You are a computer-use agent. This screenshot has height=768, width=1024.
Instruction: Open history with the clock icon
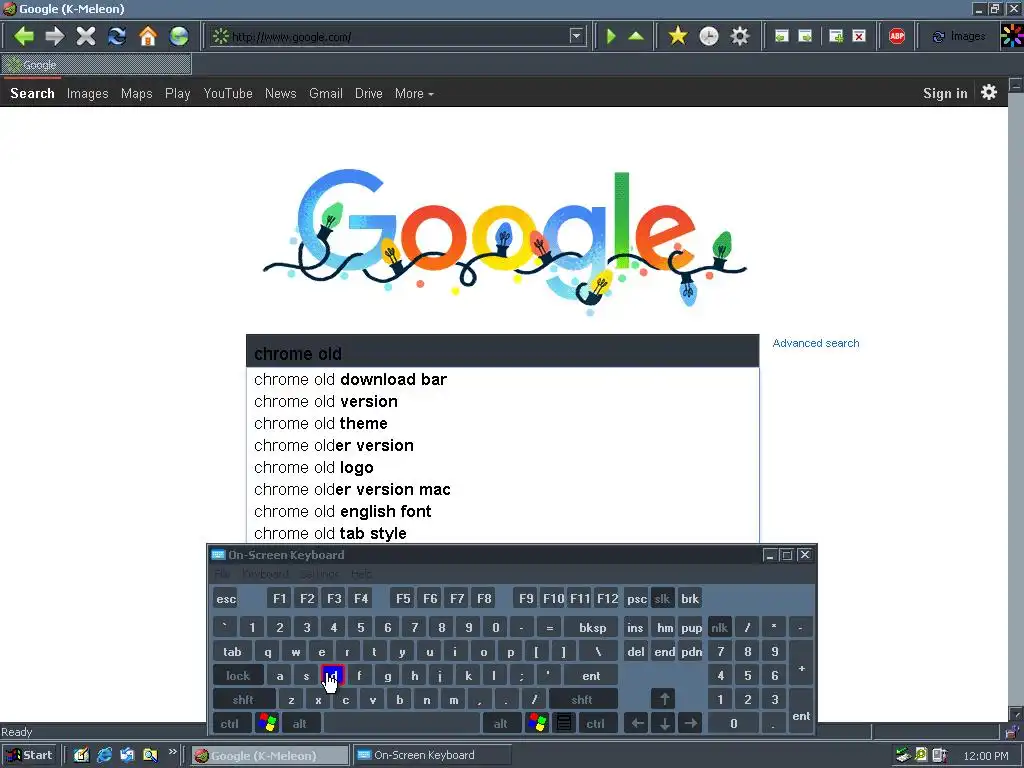(709, 36)
